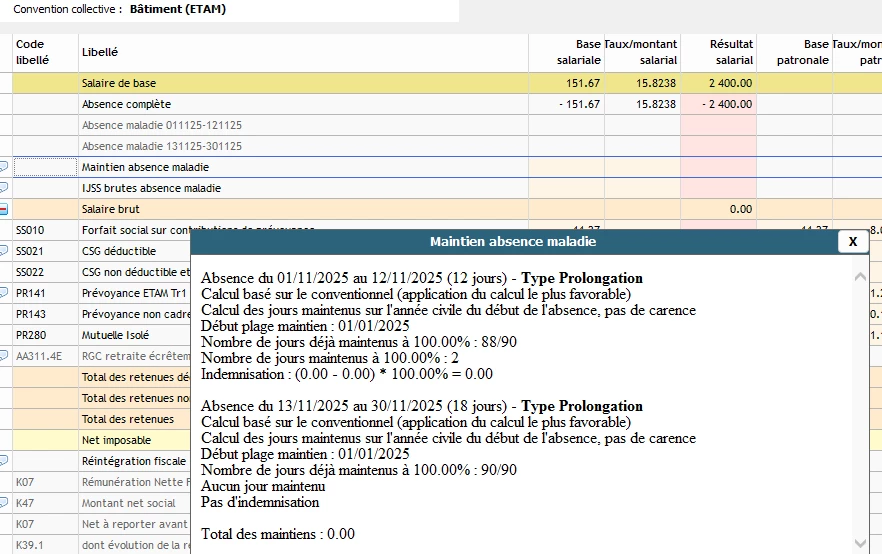Click popup scrollbar up arrow
This screenshot has width=882, height=554.
pos(860,277)
